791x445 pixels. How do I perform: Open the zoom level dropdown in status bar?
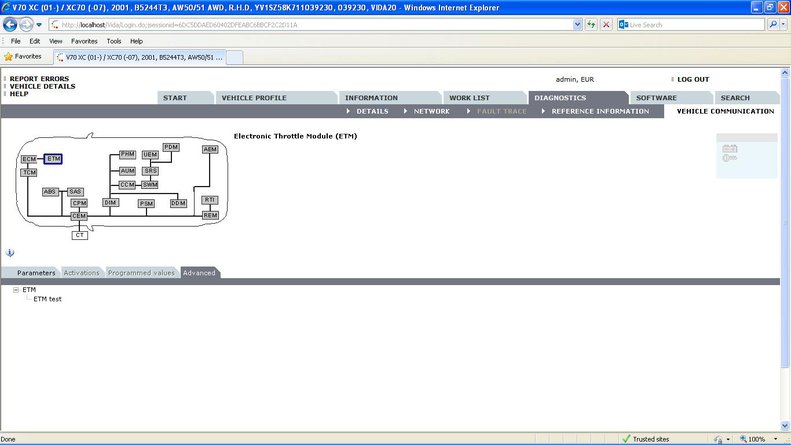click(774, 439)
